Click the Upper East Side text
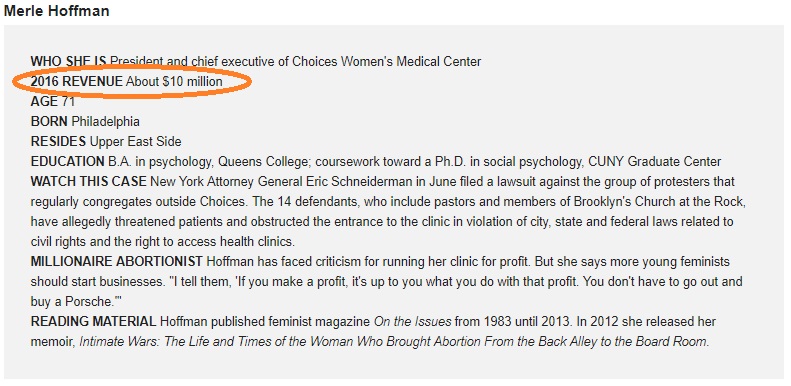This screenshot has width=791, height=386. coord(135,142)
